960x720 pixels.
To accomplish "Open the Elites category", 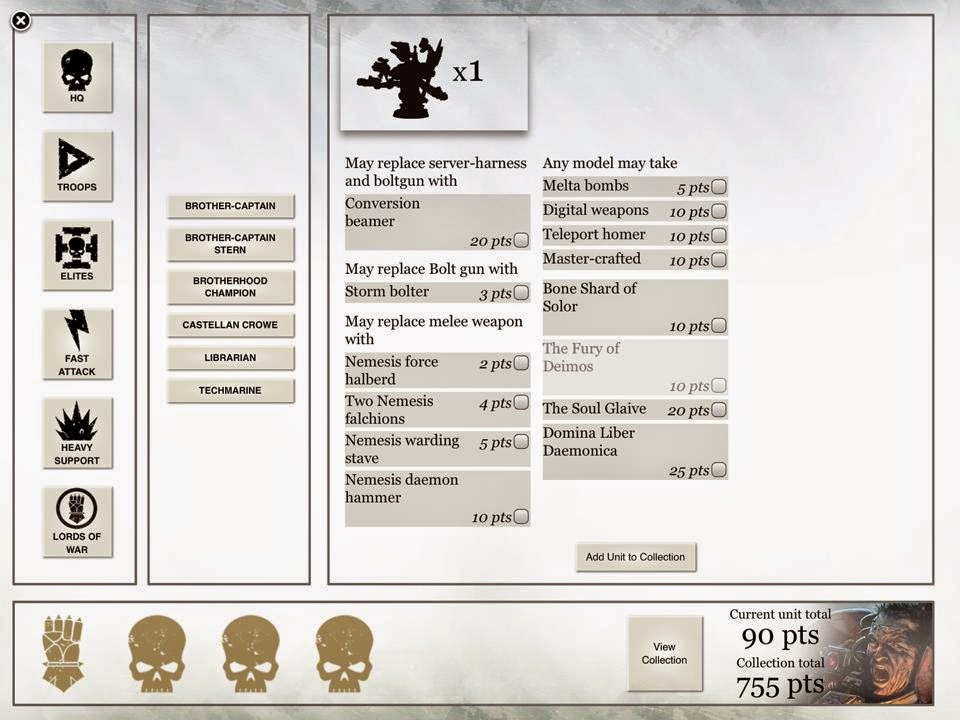I will click(x=77, y=255).
